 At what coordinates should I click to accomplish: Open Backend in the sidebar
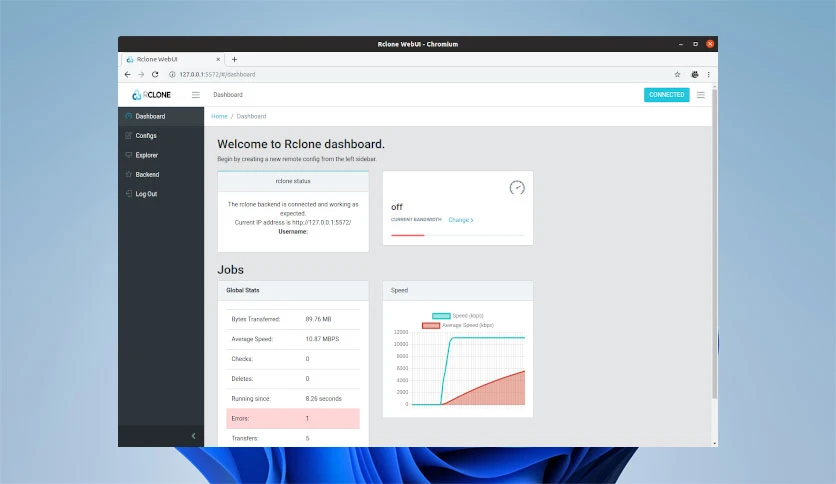click(x=160, y=174)
